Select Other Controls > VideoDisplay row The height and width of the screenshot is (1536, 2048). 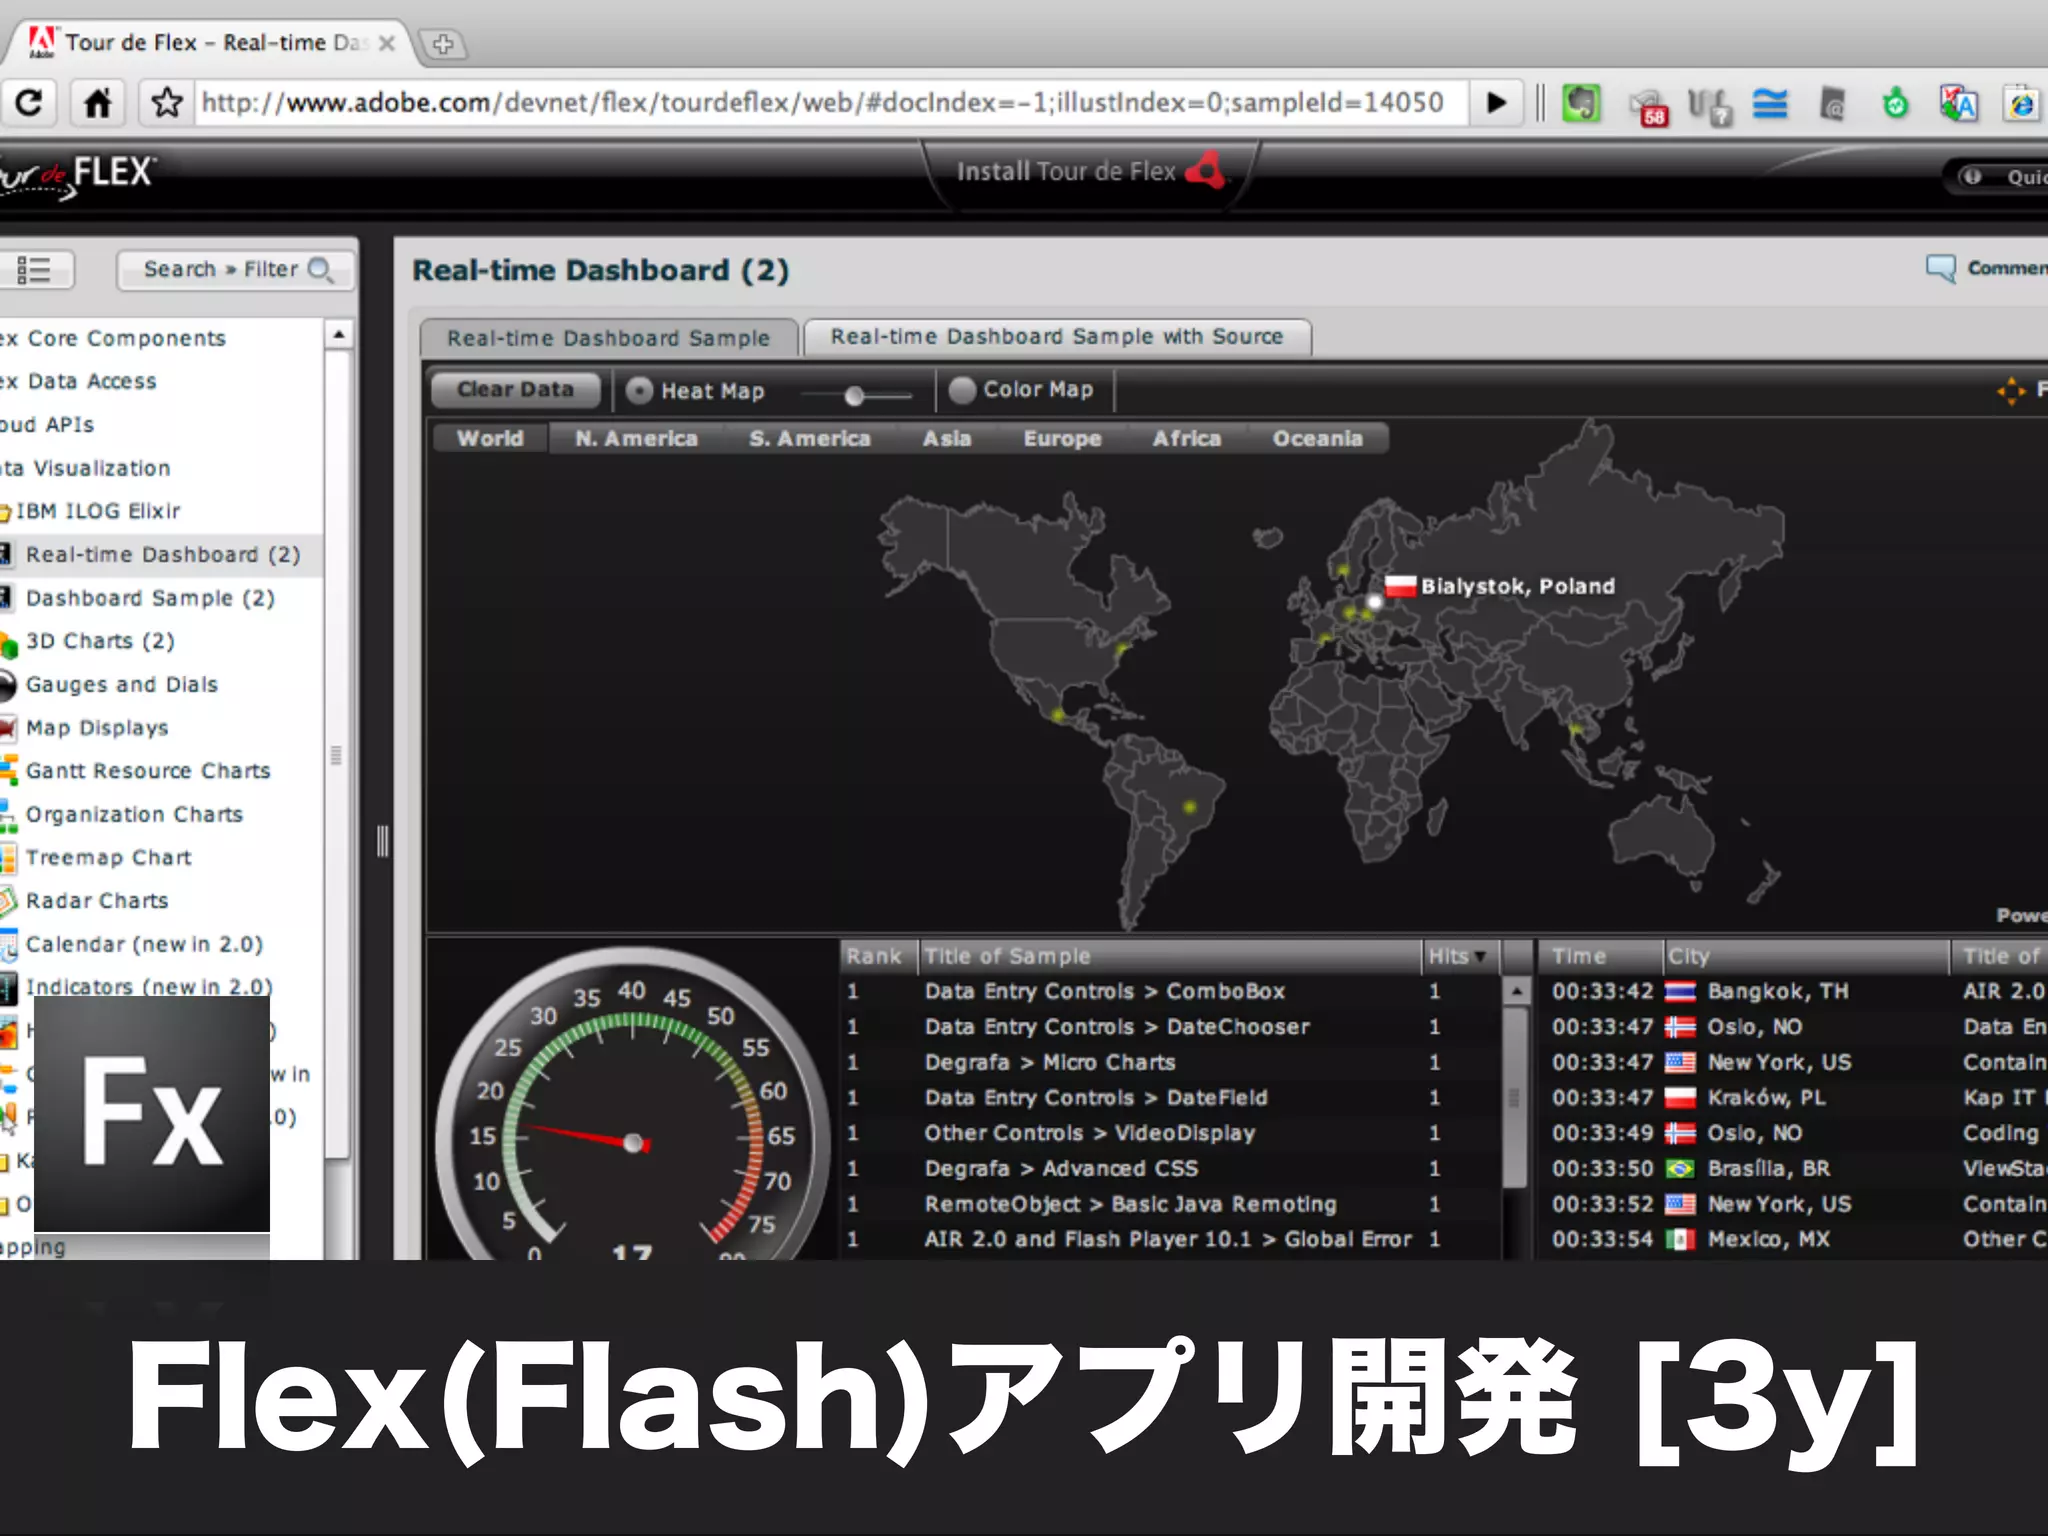(x=1170, y=1134)
